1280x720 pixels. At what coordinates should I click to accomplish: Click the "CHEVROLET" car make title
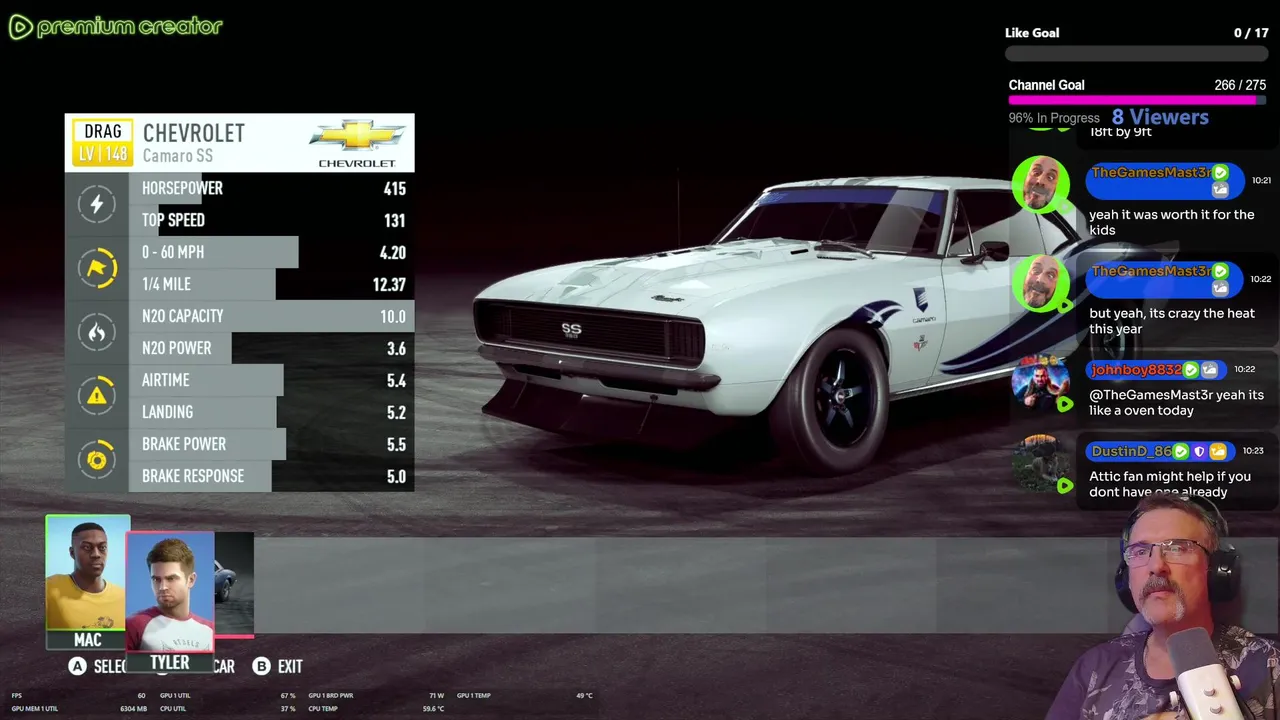(x=194, y=133)
